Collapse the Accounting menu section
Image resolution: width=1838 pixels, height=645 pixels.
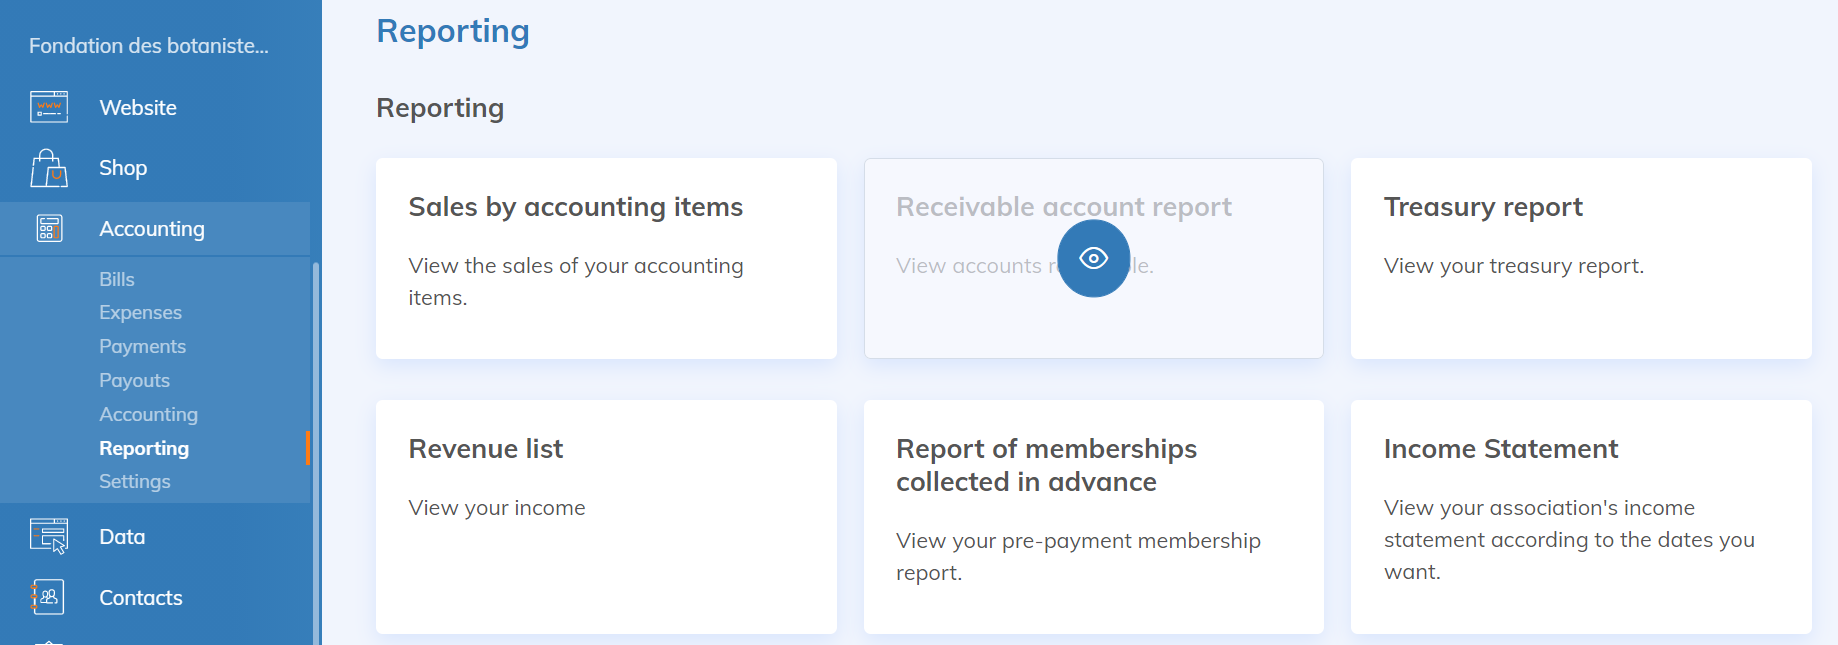point(152,229)
